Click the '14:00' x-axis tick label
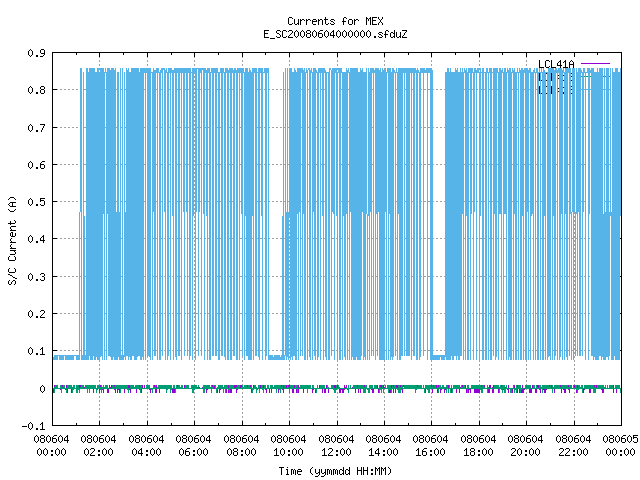Viewport: 640px width, 480px height. point(383,452)
